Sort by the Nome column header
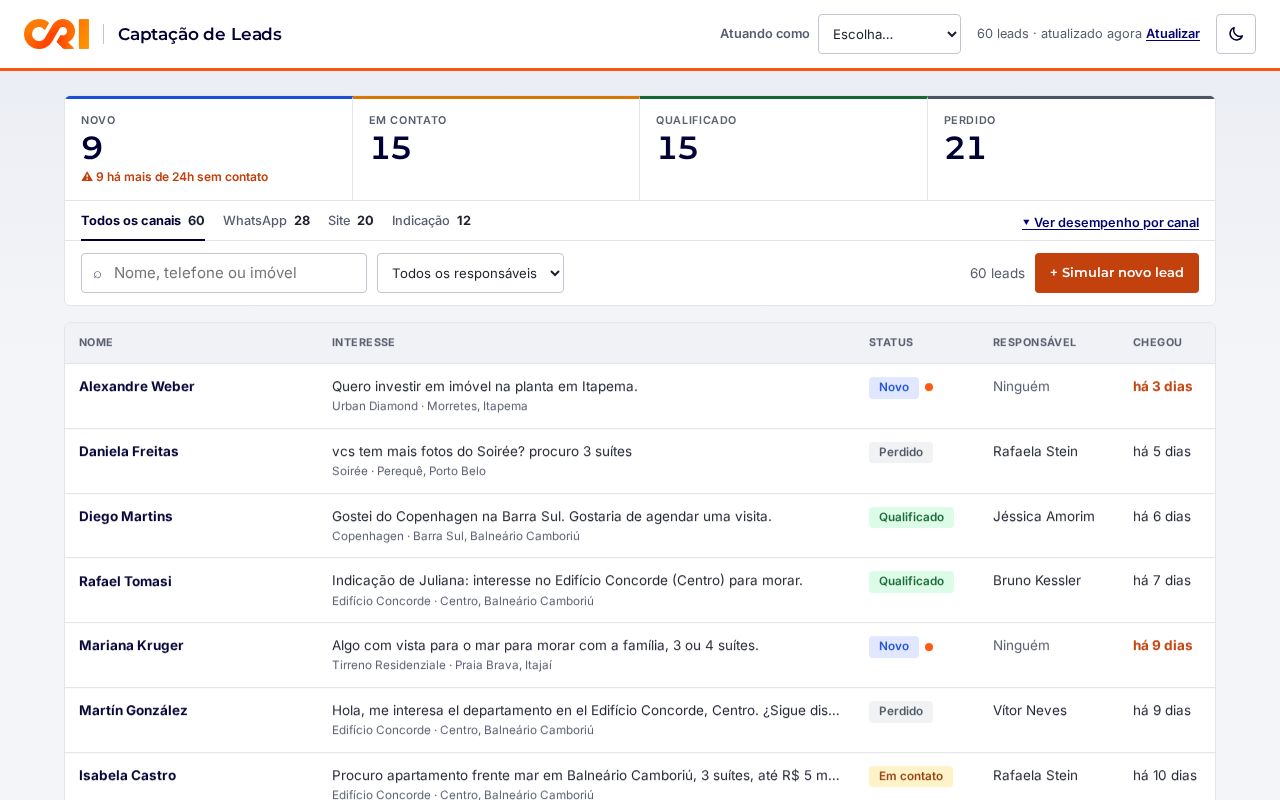Image resolution: width=1280 pixels, height=800 pixels. pos(96,342)
